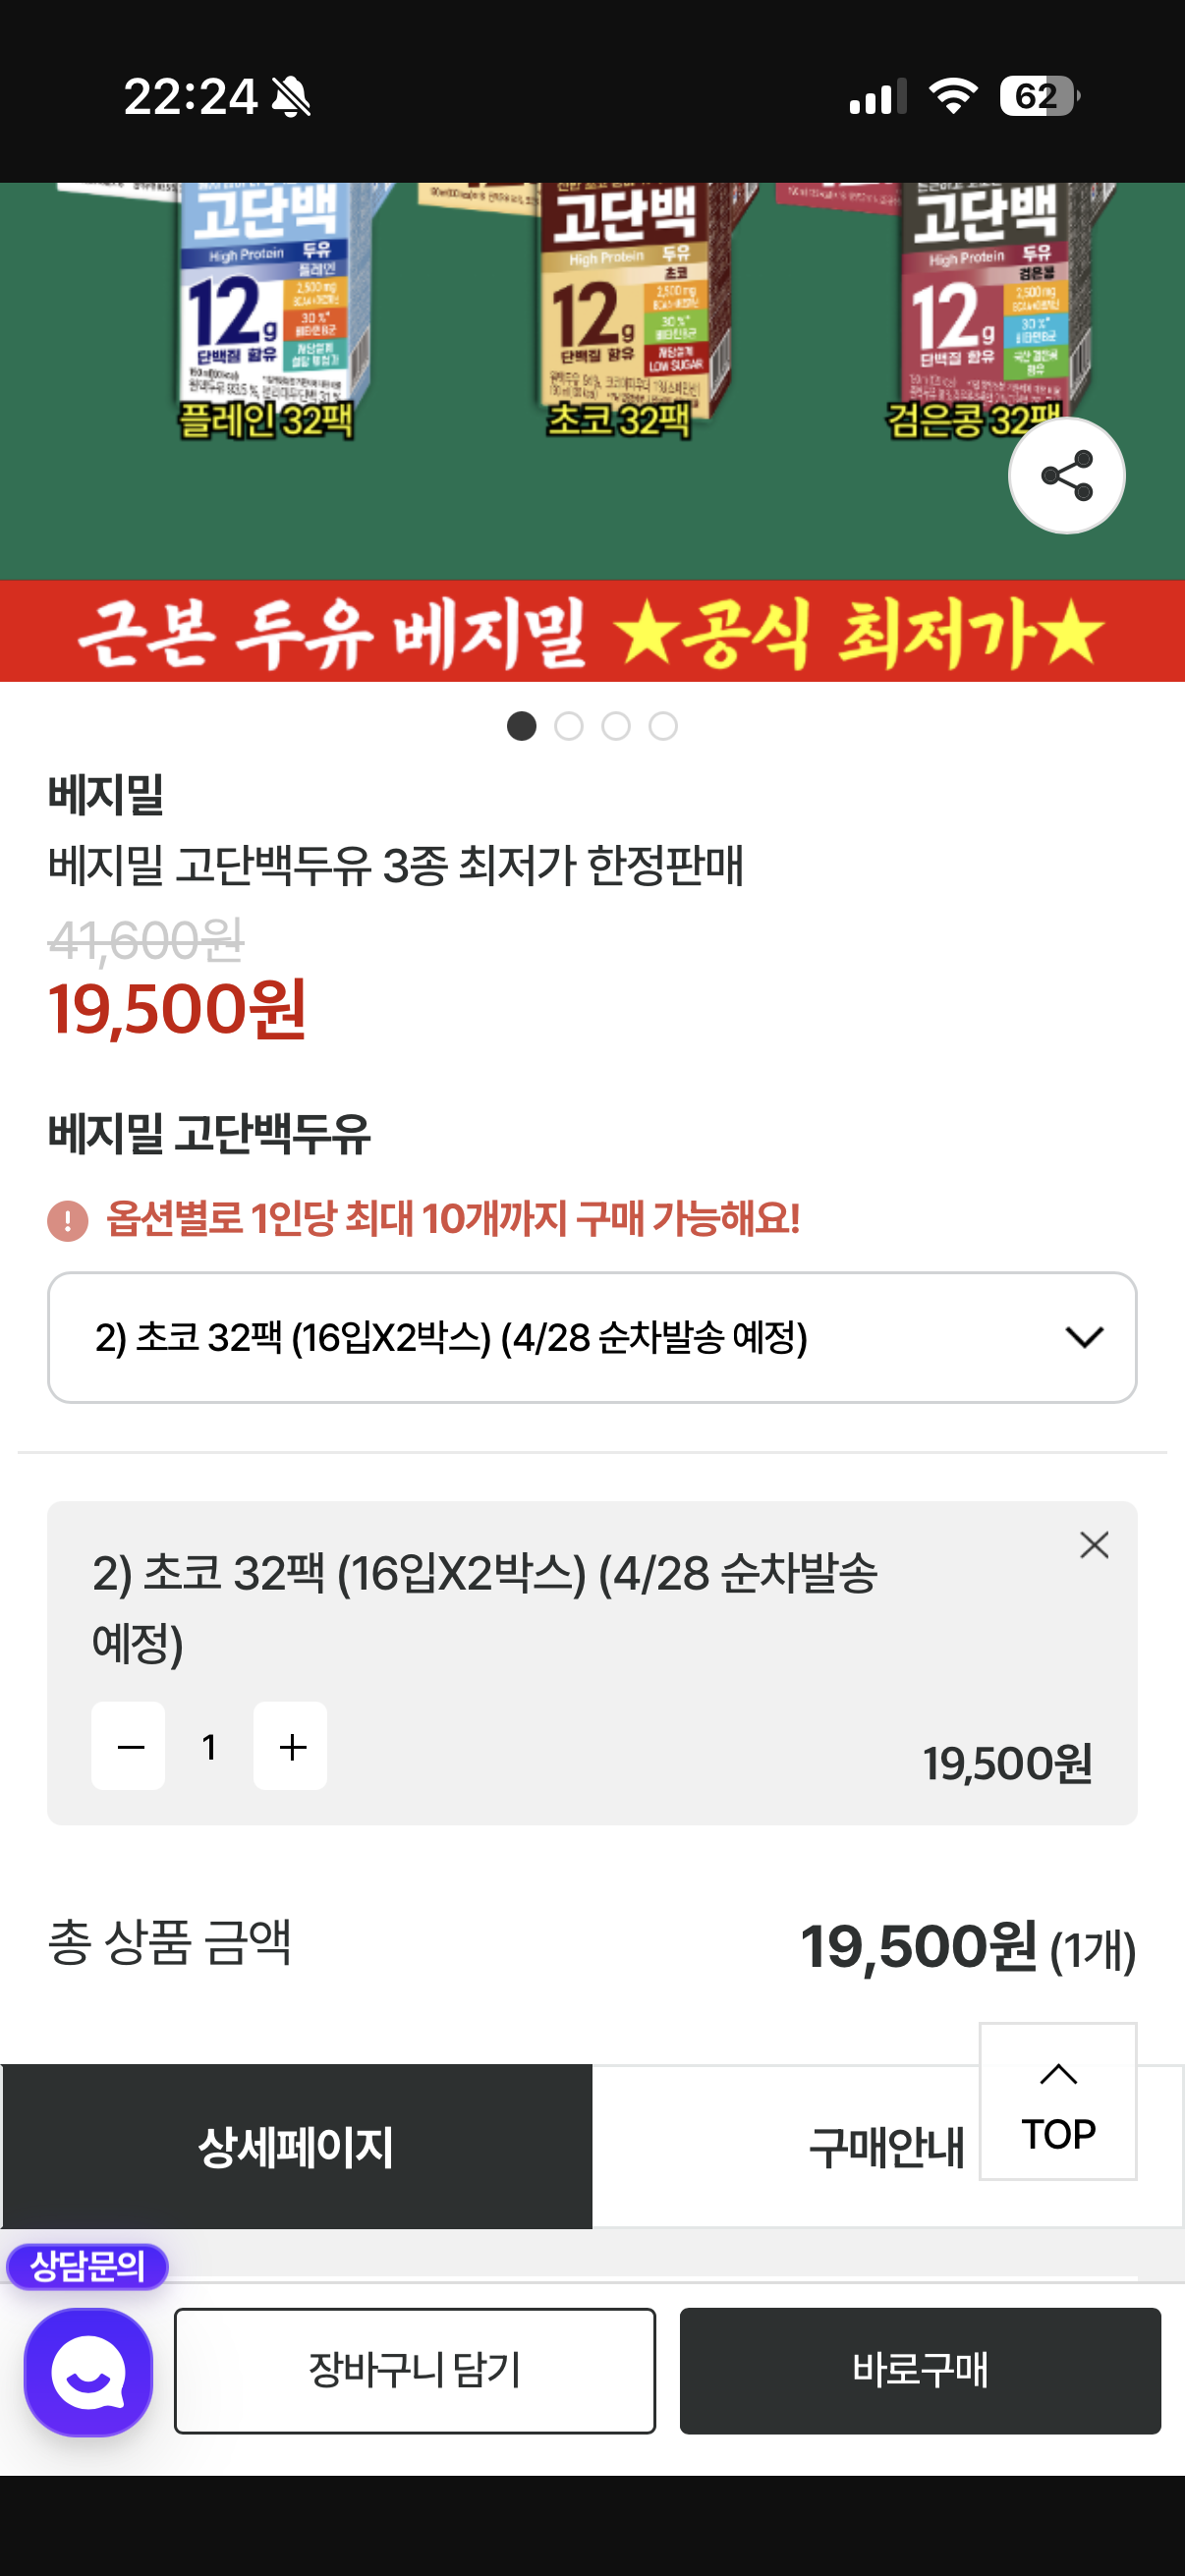Tap the share icon on product image
Screen dimensions: 1185x2576
pos(1066,475)
